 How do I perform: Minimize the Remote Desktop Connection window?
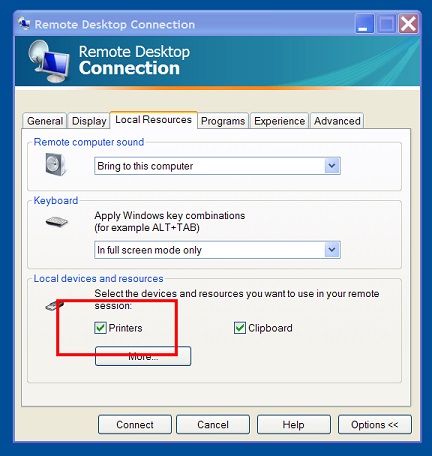(x=364, y=24)
